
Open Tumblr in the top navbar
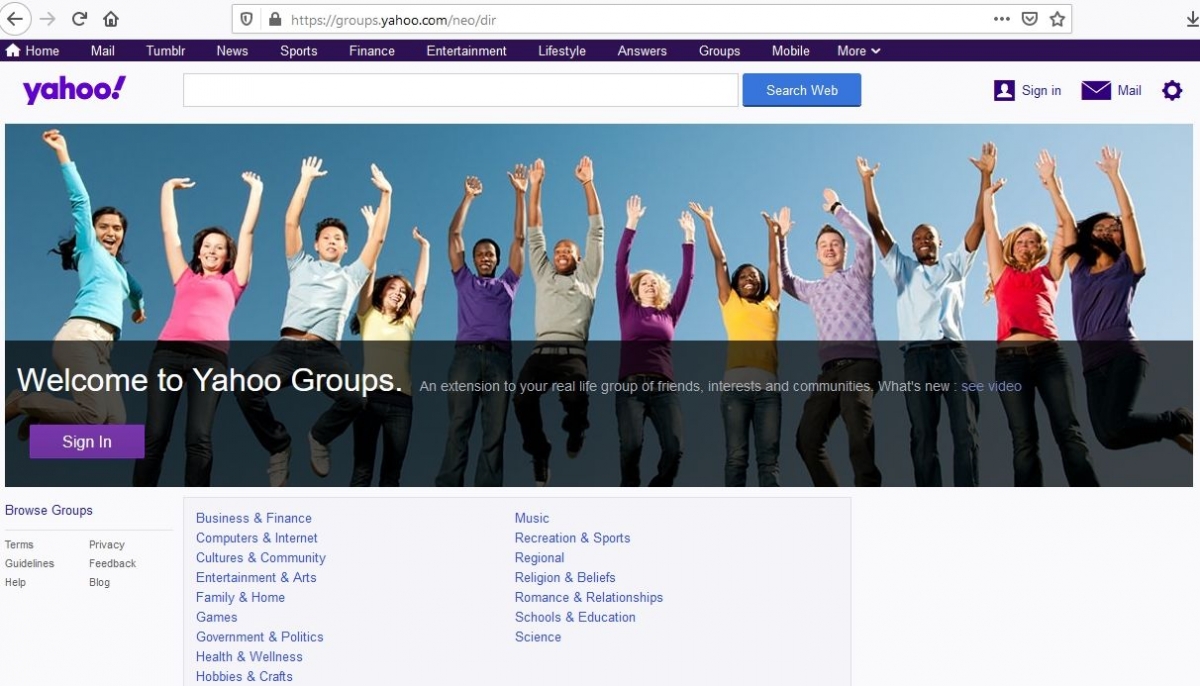165,51
